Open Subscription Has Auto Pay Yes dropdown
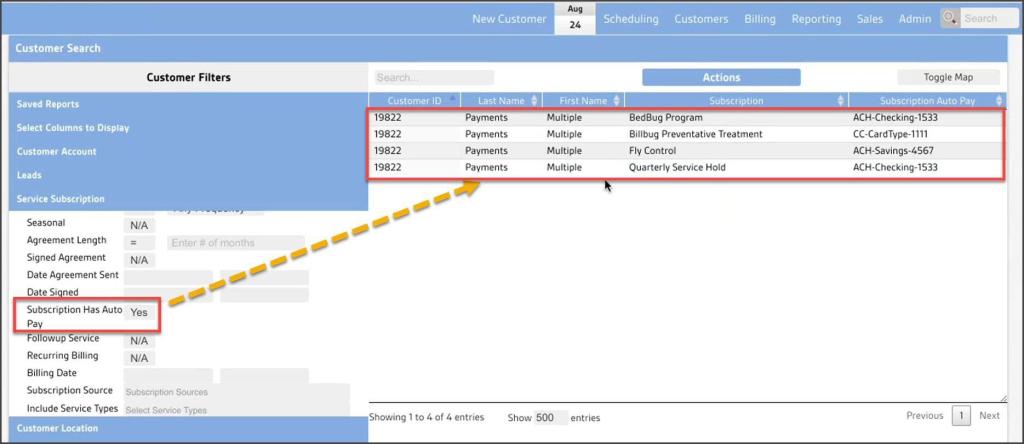1024x444 pixels. (x=139, y=313)
